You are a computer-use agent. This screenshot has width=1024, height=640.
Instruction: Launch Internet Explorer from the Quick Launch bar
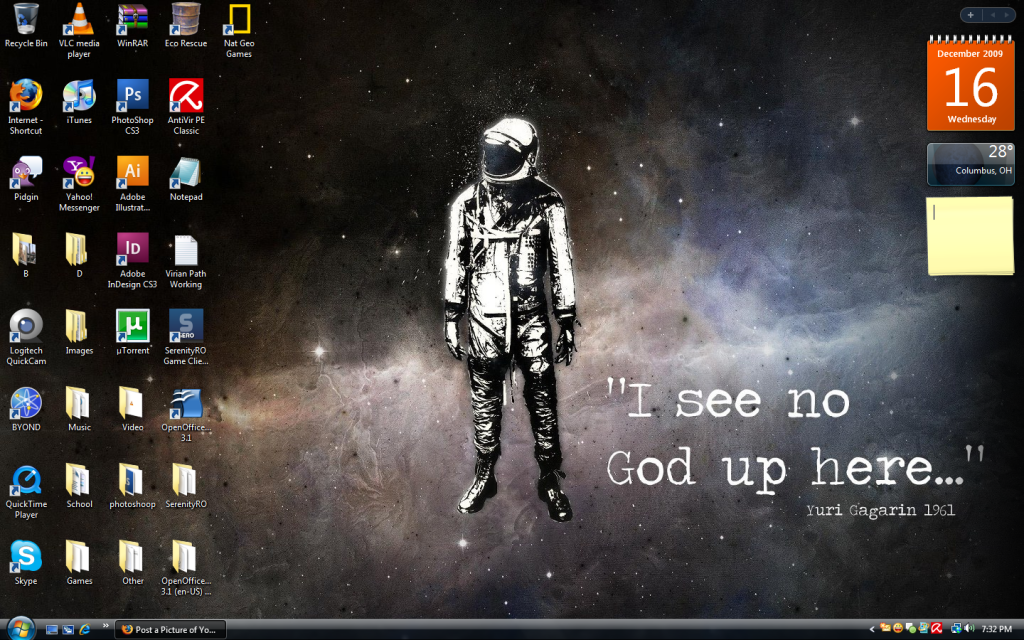tap(84, 630)
